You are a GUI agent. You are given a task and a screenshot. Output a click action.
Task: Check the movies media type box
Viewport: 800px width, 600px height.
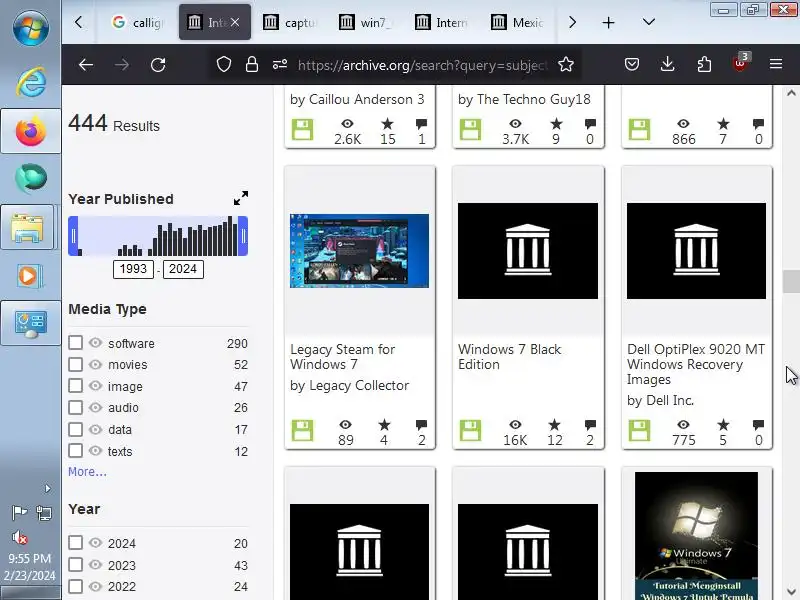tap(76, 364)
